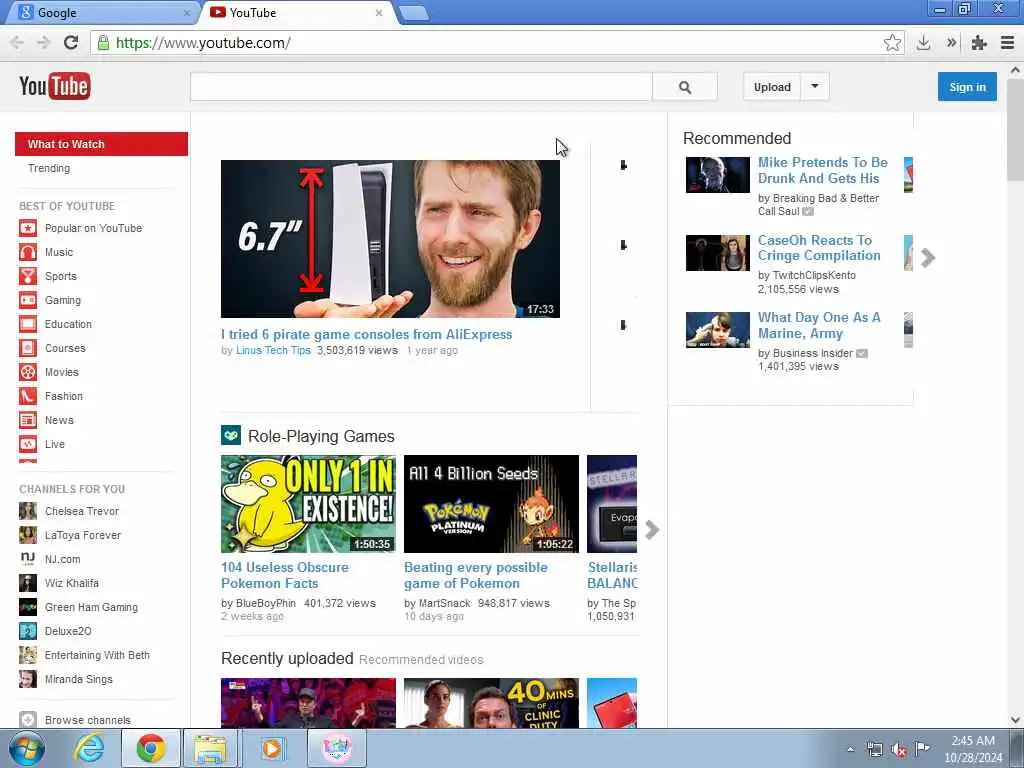Image resolution: width=1024 pixels, height=768 pixels.
Task: Click the Chelsea Trevor channel avatar
Action: [x=27, y=511]
